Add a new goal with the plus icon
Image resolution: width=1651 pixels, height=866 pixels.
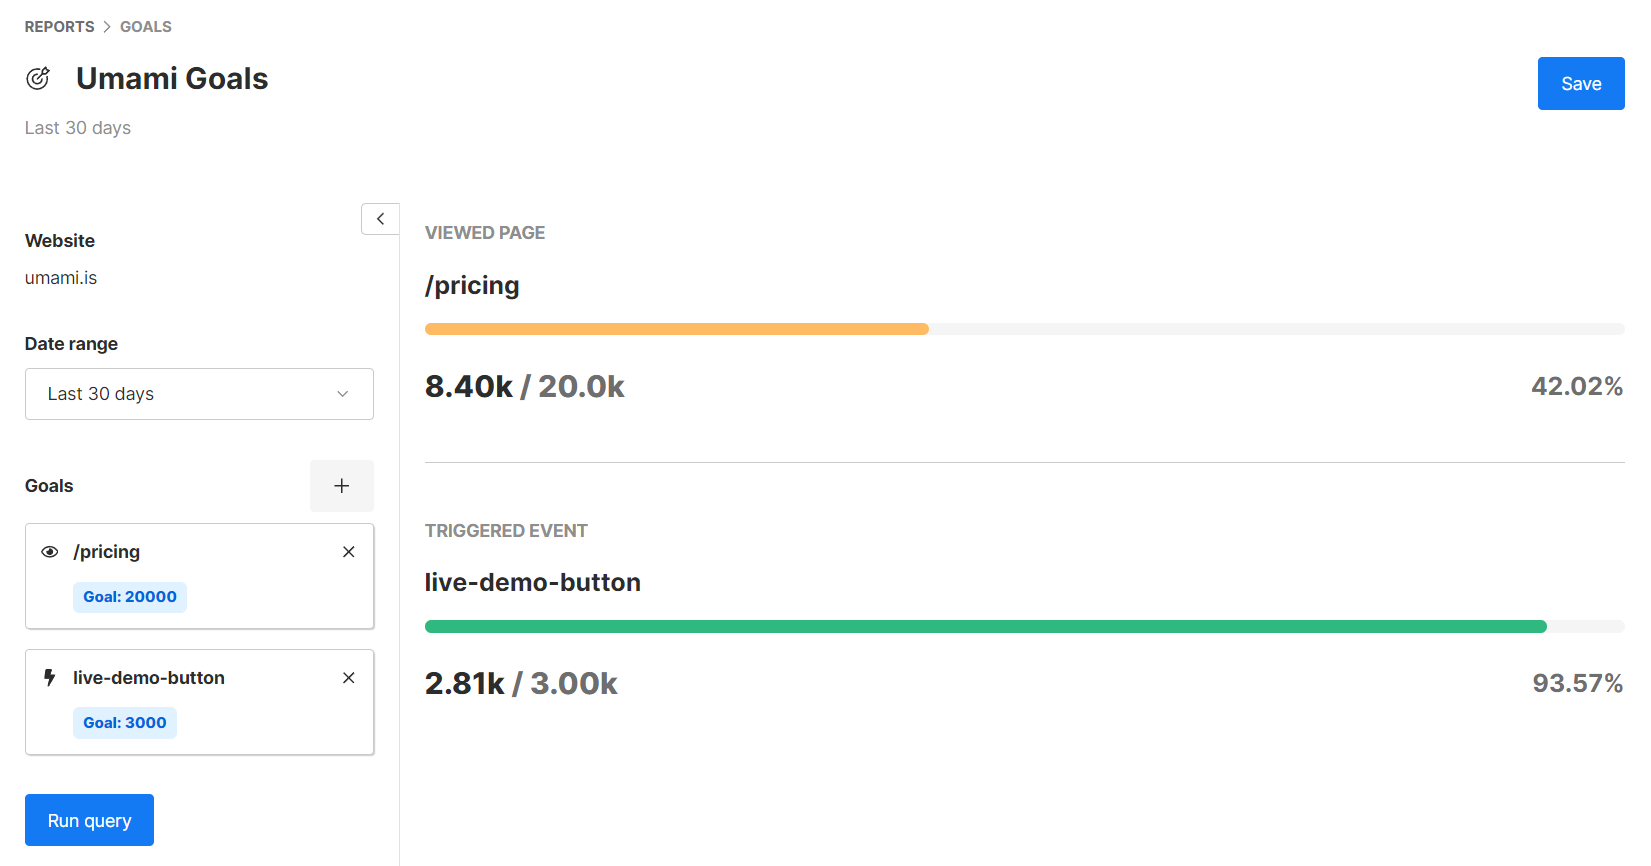point(341,486)
